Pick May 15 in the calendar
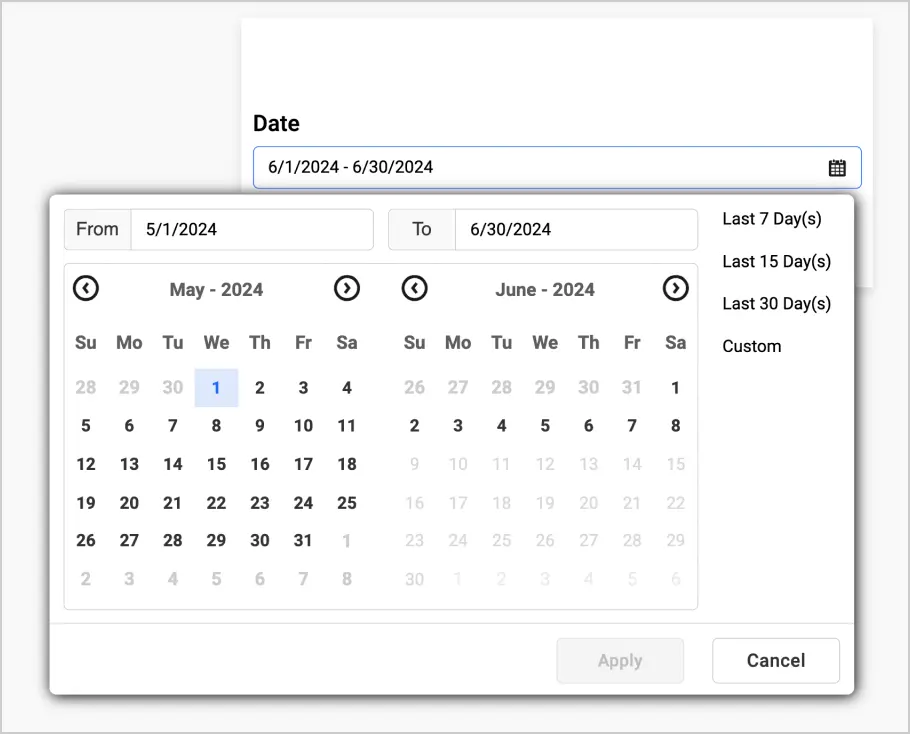910x734 pixels. [x=216, y=464]
